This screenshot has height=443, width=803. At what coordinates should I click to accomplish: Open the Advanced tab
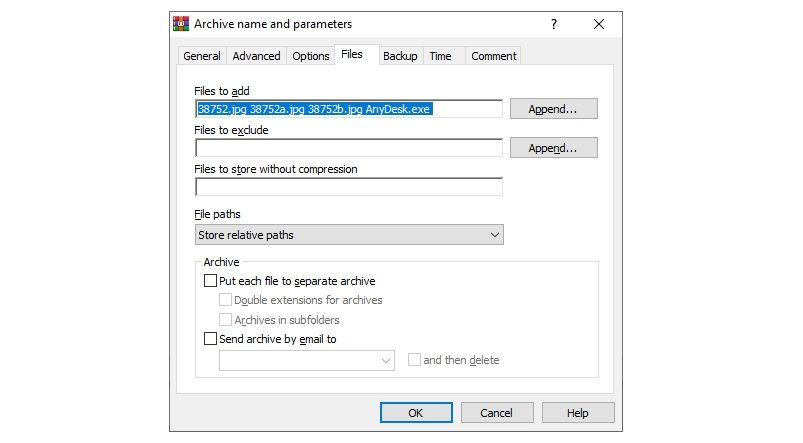pyautogui.click(x=256, y=56)
